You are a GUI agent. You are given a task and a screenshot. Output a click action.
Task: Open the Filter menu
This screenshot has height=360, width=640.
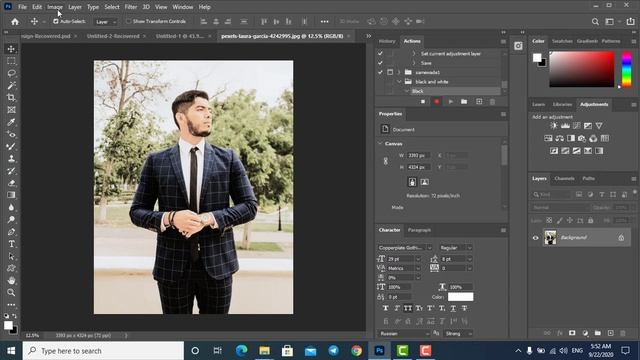[131, 7]
